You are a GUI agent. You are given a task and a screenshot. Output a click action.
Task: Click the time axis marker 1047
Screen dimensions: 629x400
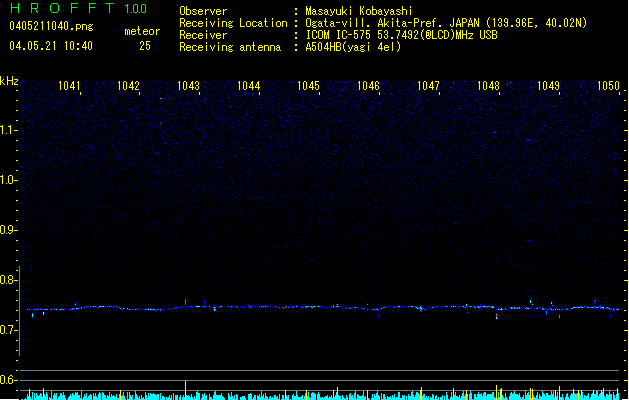click(x=428, y=86)
